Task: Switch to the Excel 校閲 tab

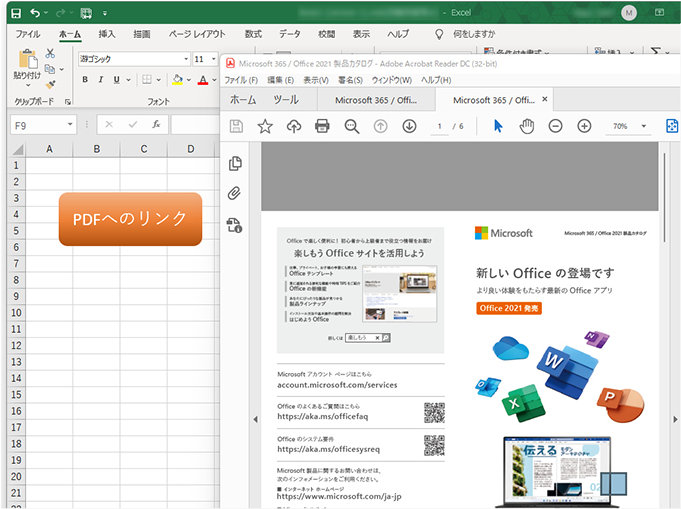Action: 327,34
